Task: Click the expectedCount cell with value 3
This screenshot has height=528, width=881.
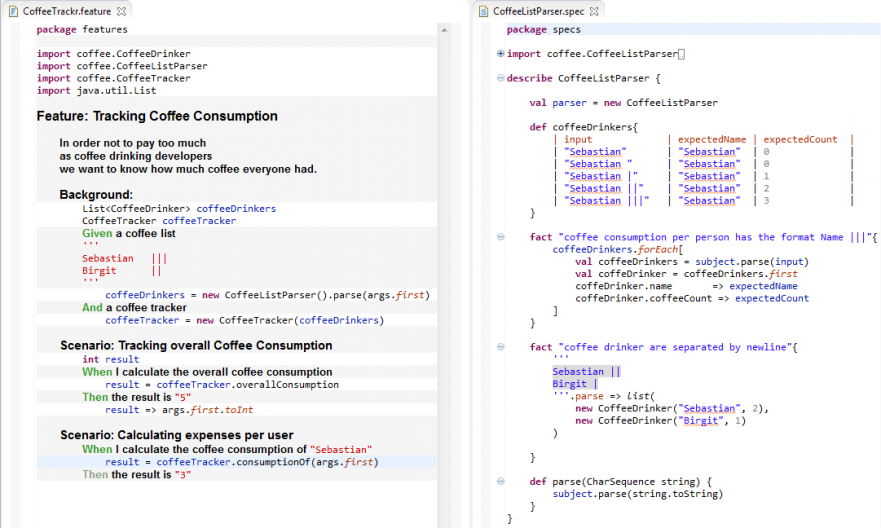Action: pos(766,201)
